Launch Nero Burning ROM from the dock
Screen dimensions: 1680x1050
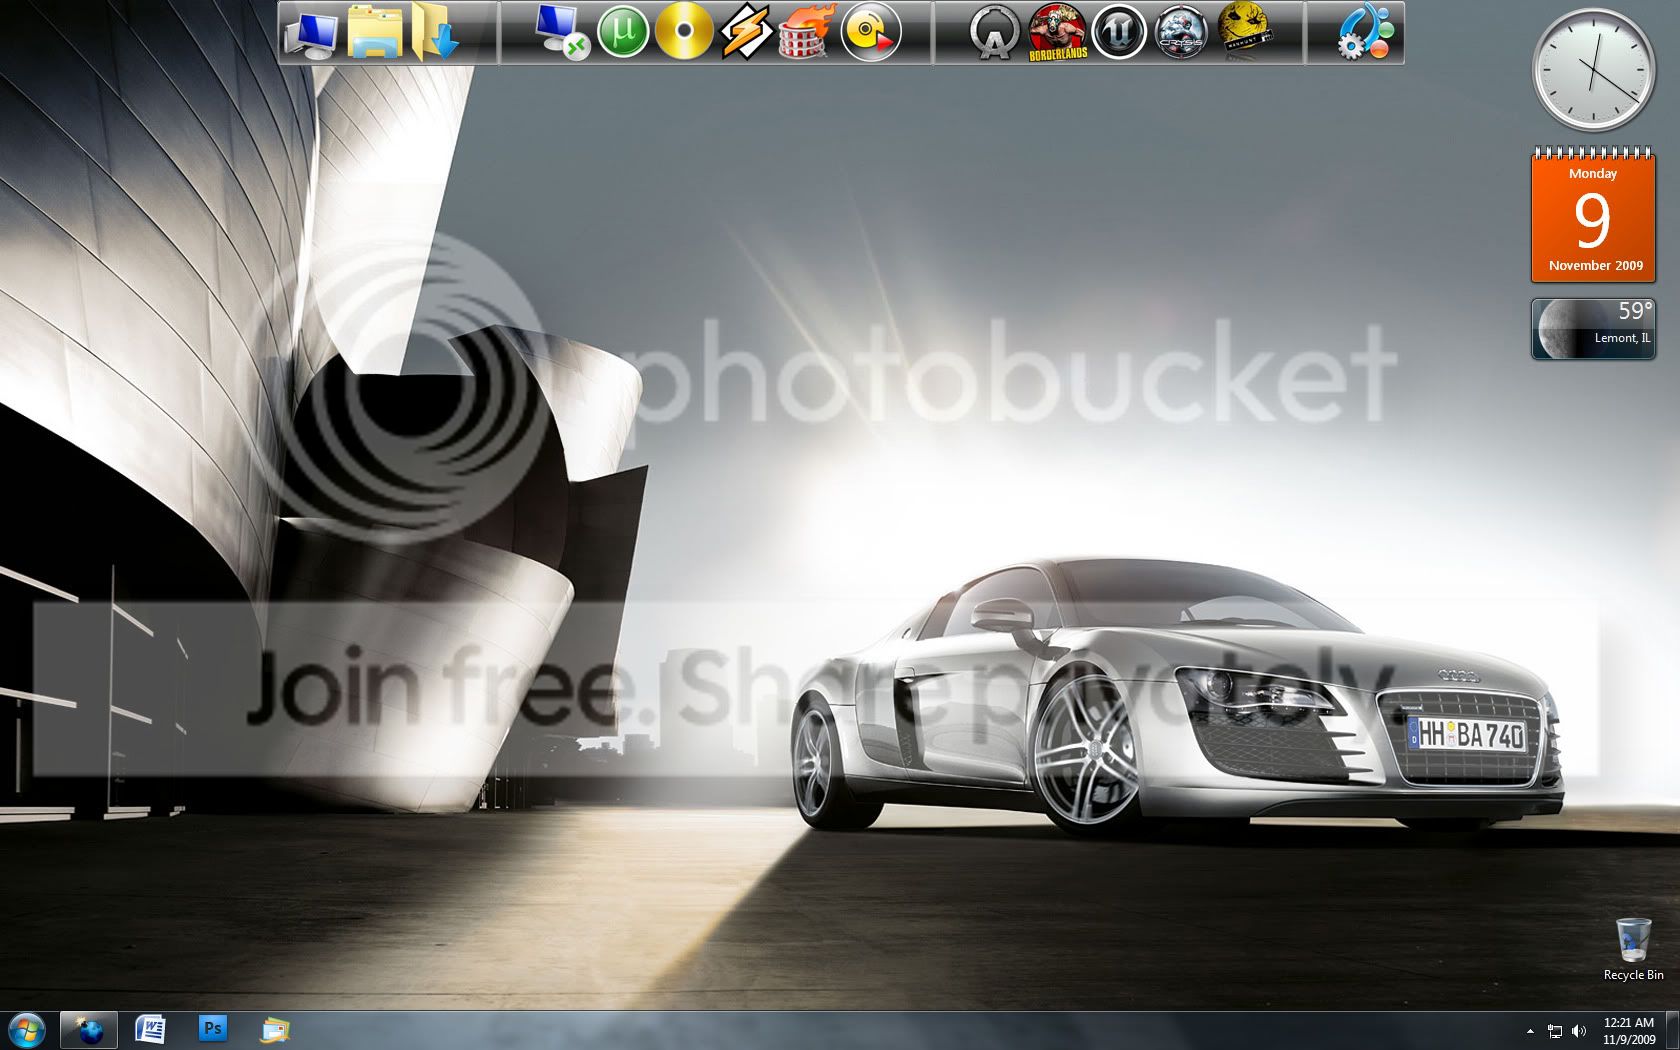[x=805, y=32]
